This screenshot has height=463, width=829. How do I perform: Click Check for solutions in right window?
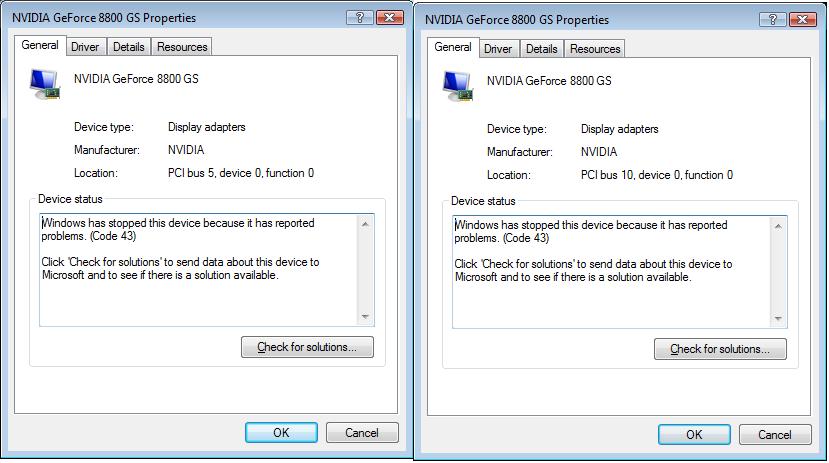click(720, 349)
